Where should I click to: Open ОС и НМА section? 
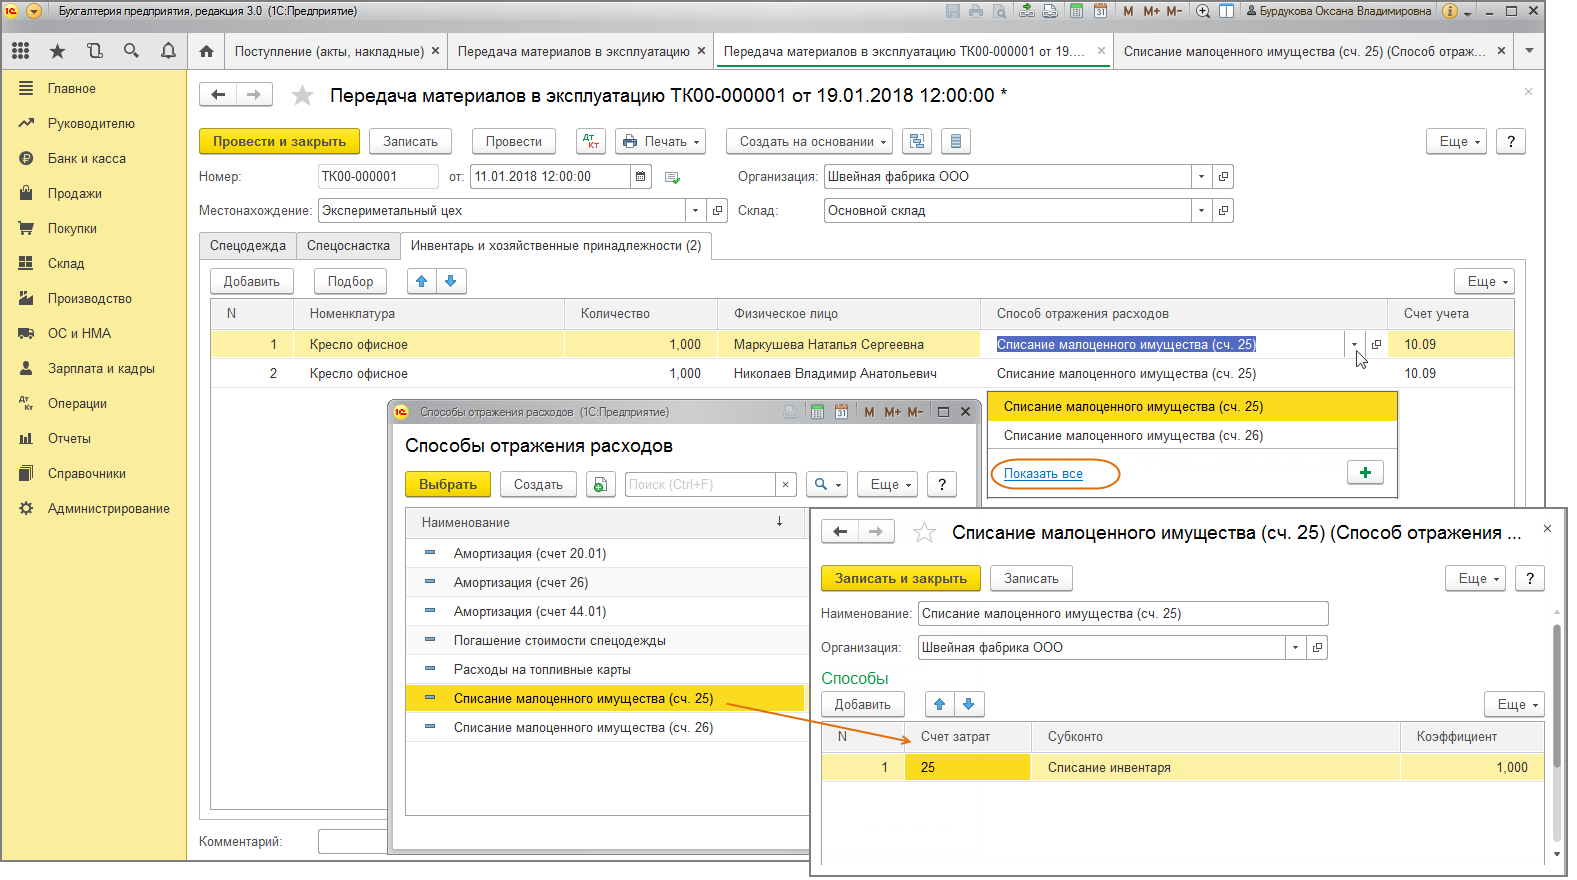click(x=79, y=334)
